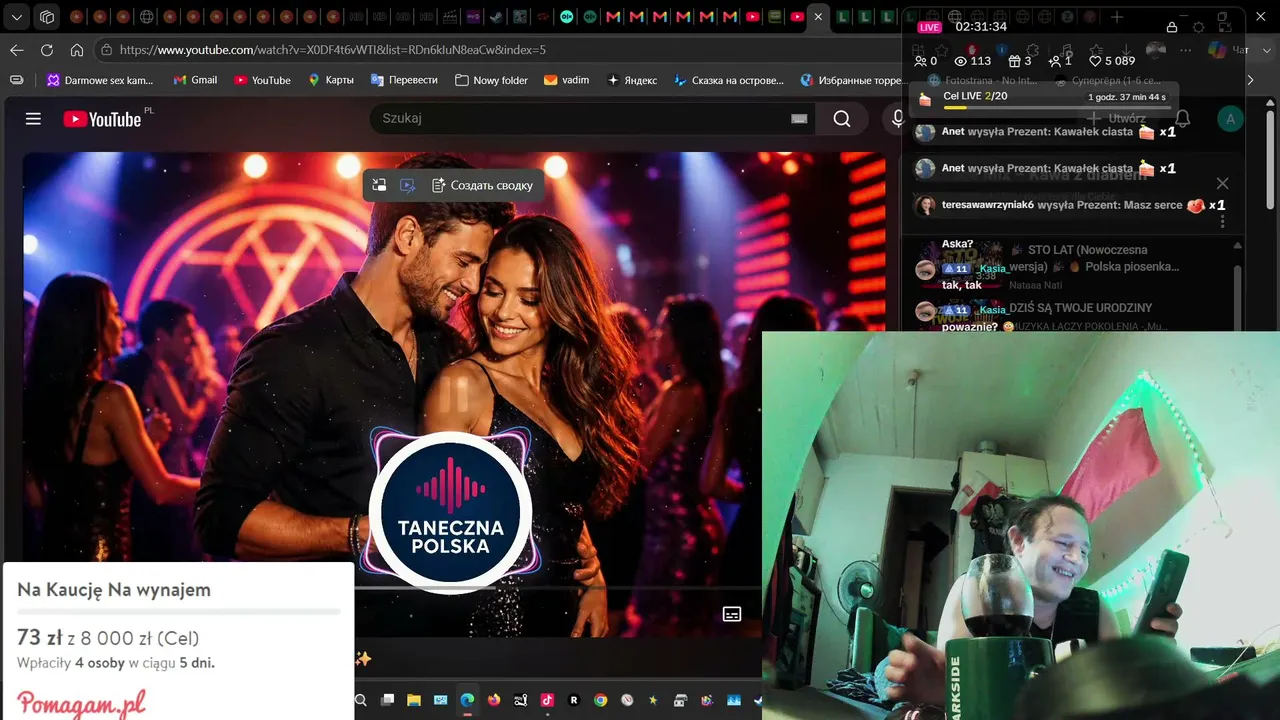Screen dimensions: 1280x720
Task: Open a new browser tab
Action: click(1116, 17)
